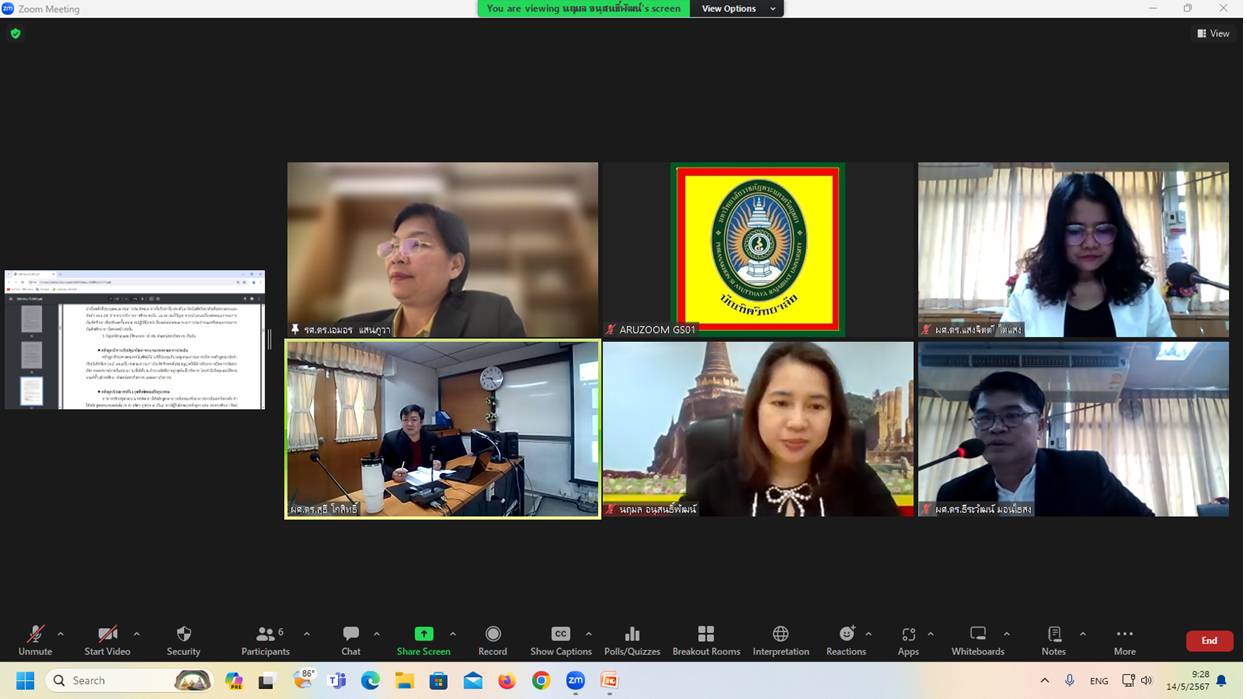Open the Participants panel

coord(265,640)
